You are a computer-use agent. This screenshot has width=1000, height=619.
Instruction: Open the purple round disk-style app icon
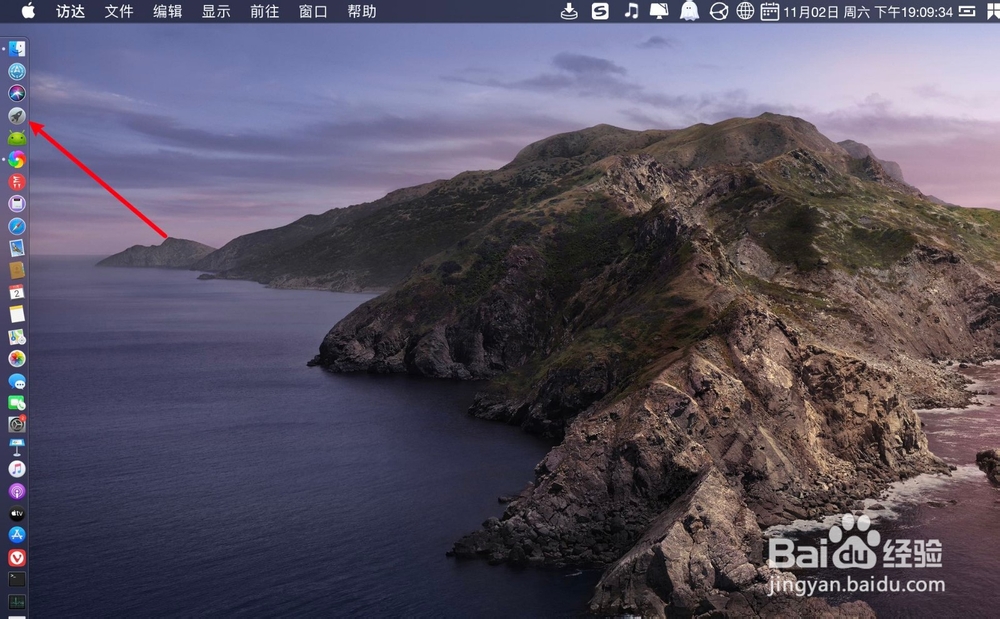coord(17,204)
